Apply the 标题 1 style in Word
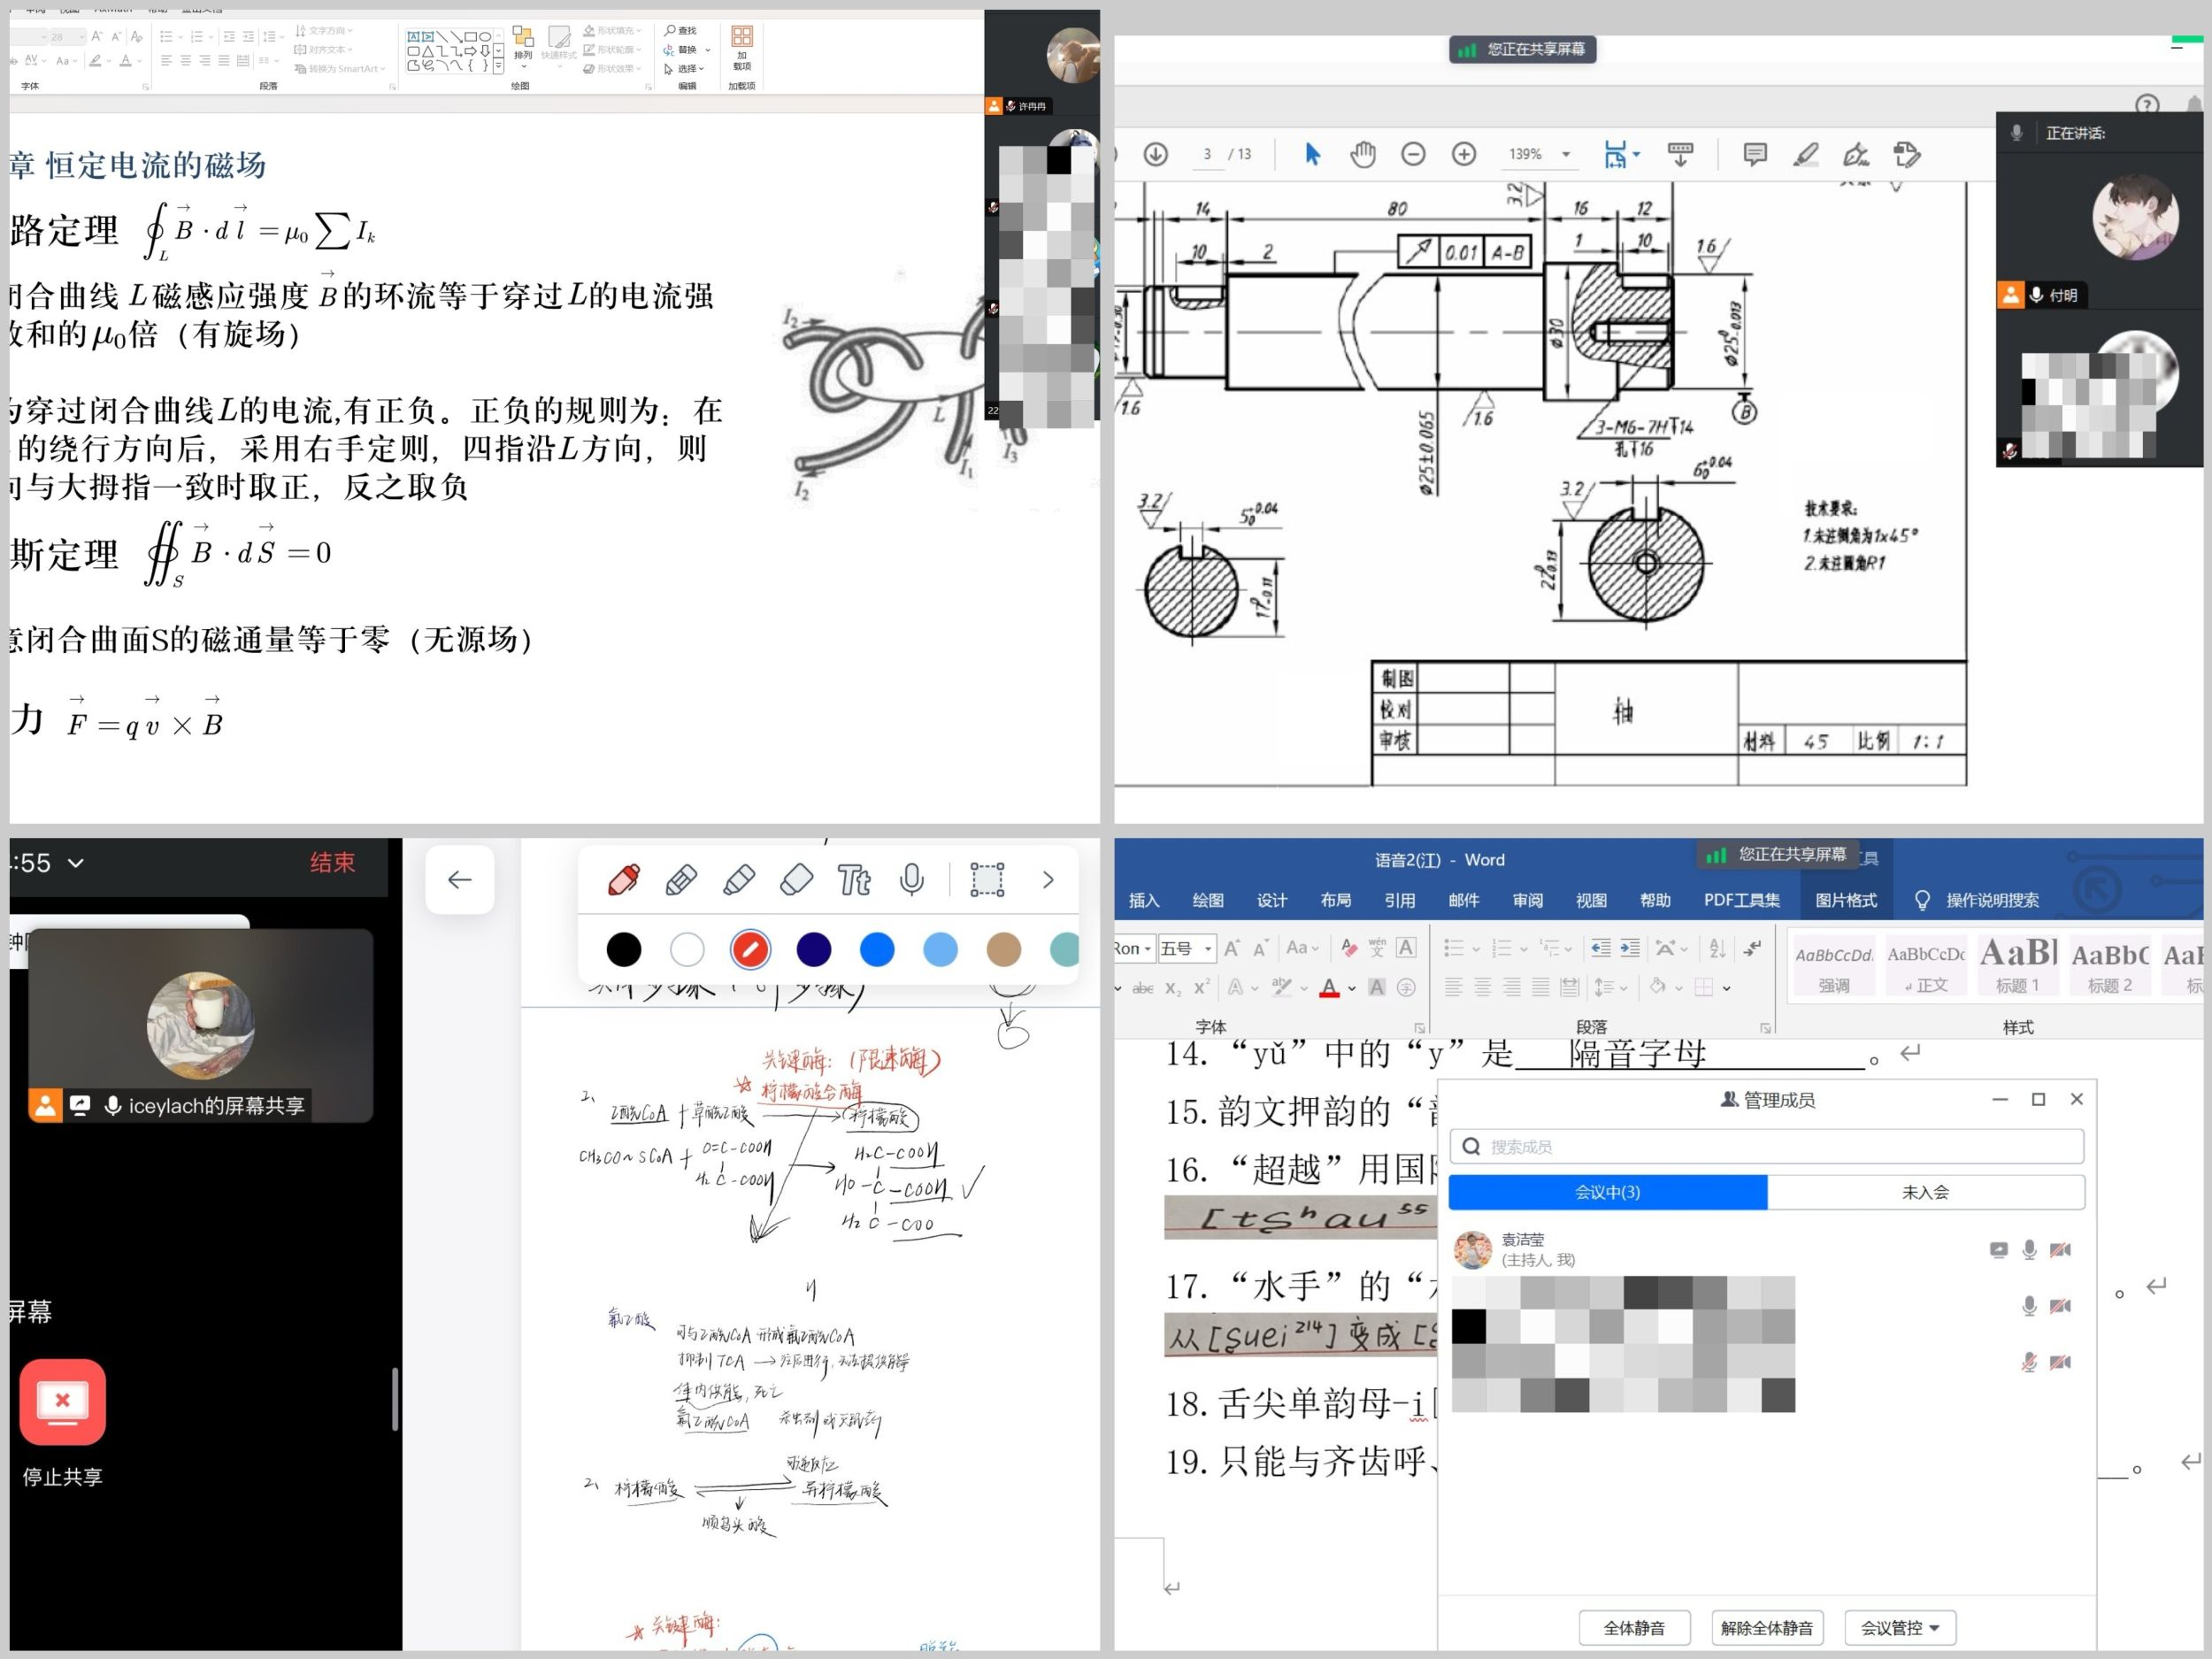The image size is (2212, 1659). coord(2017,964)
